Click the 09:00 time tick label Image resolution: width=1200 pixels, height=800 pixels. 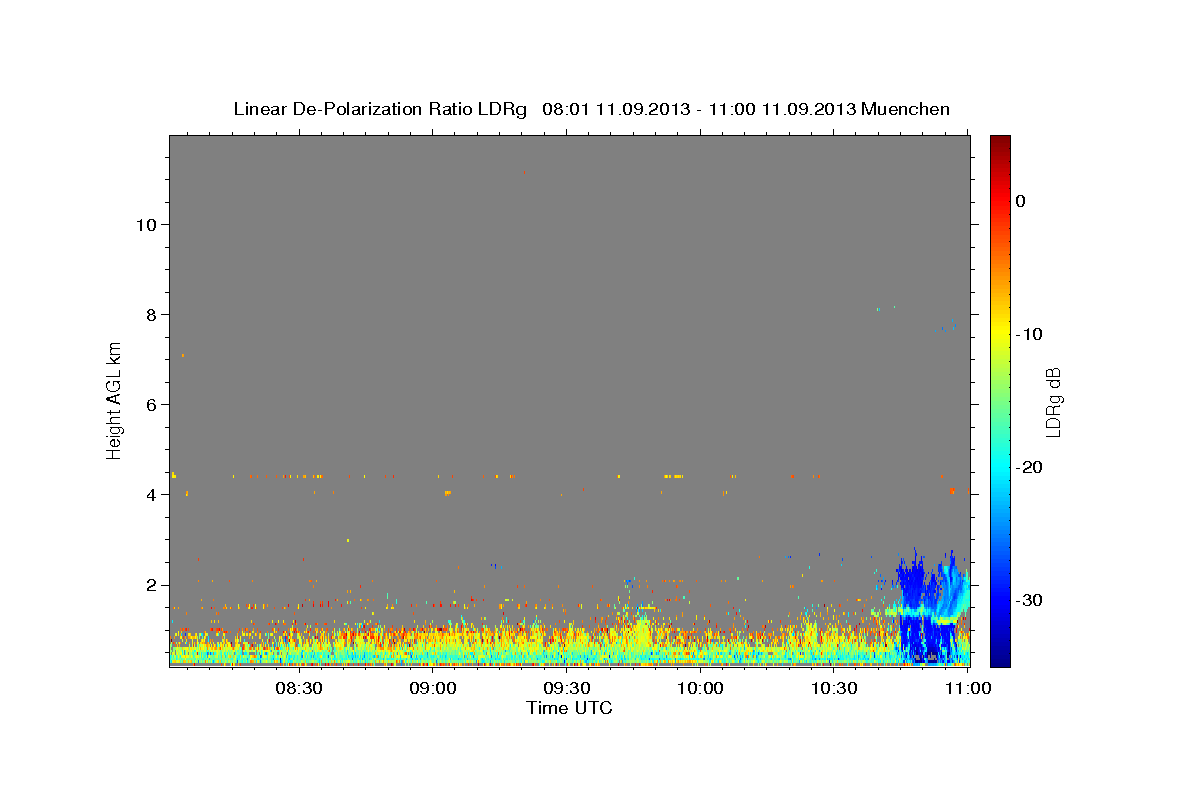(x=433, y=688)
